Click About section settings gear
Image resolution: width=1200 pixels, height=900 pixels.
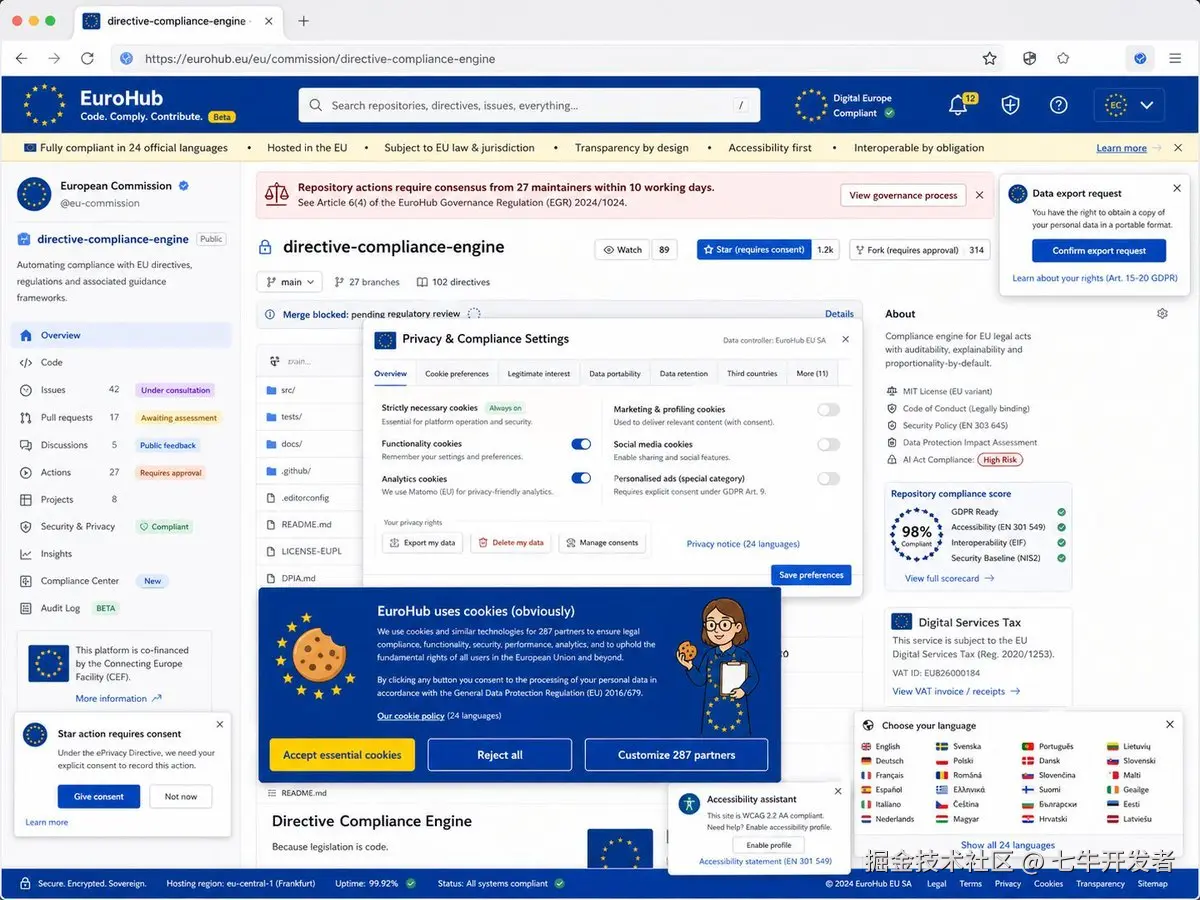tap(1162, 314)
